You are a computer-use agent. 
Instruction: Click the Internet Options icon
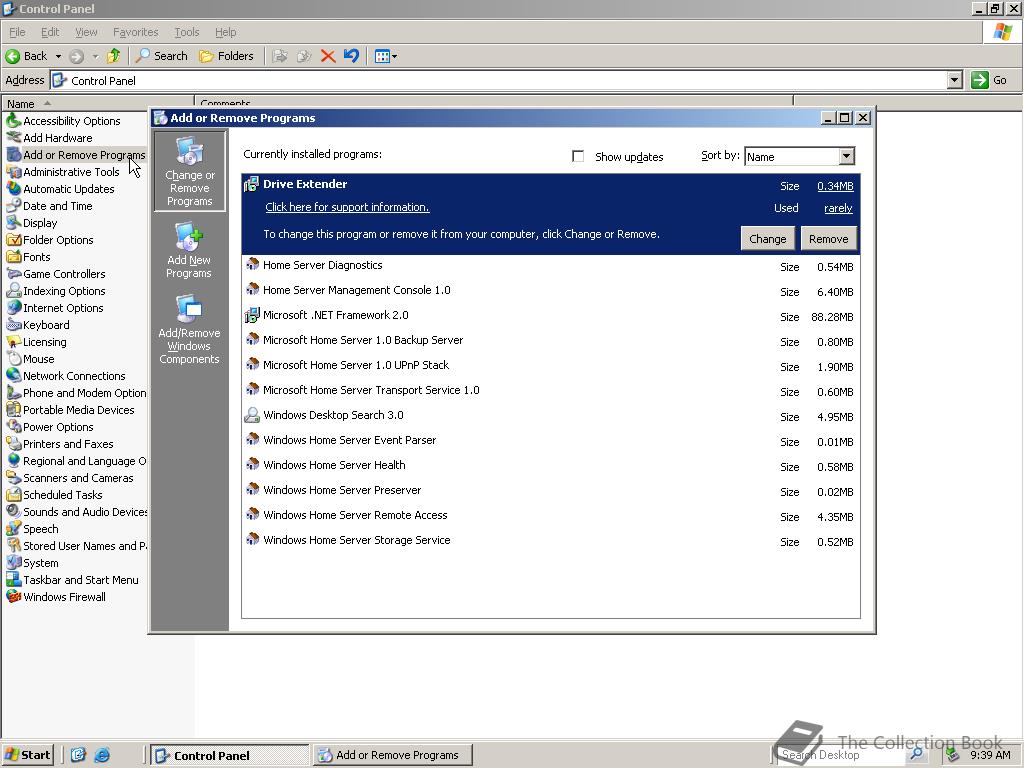tap(13, 308)
